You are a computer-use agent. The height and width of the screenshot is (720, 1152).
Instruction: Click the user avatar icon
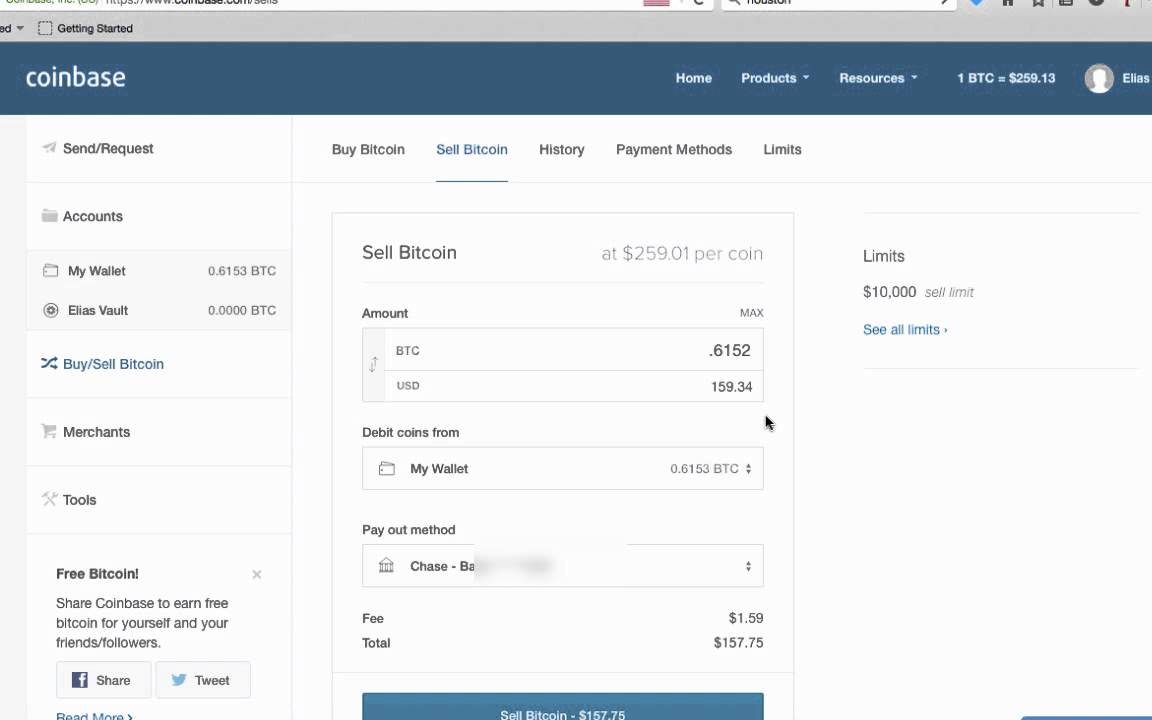tap(1099, 78)
